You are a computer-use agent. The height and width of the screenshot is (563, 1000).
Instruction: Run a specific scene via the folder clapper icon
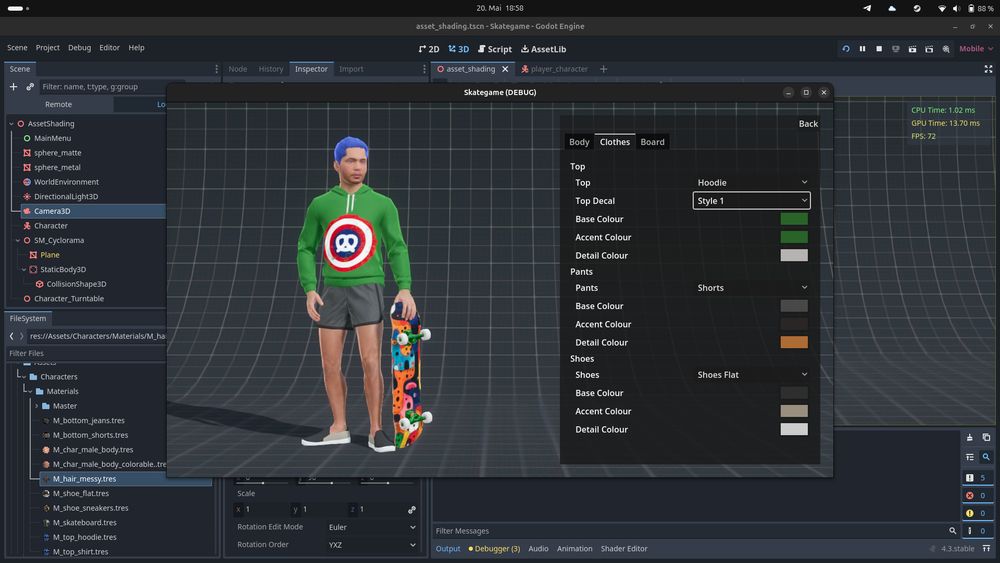click(929, 48)
